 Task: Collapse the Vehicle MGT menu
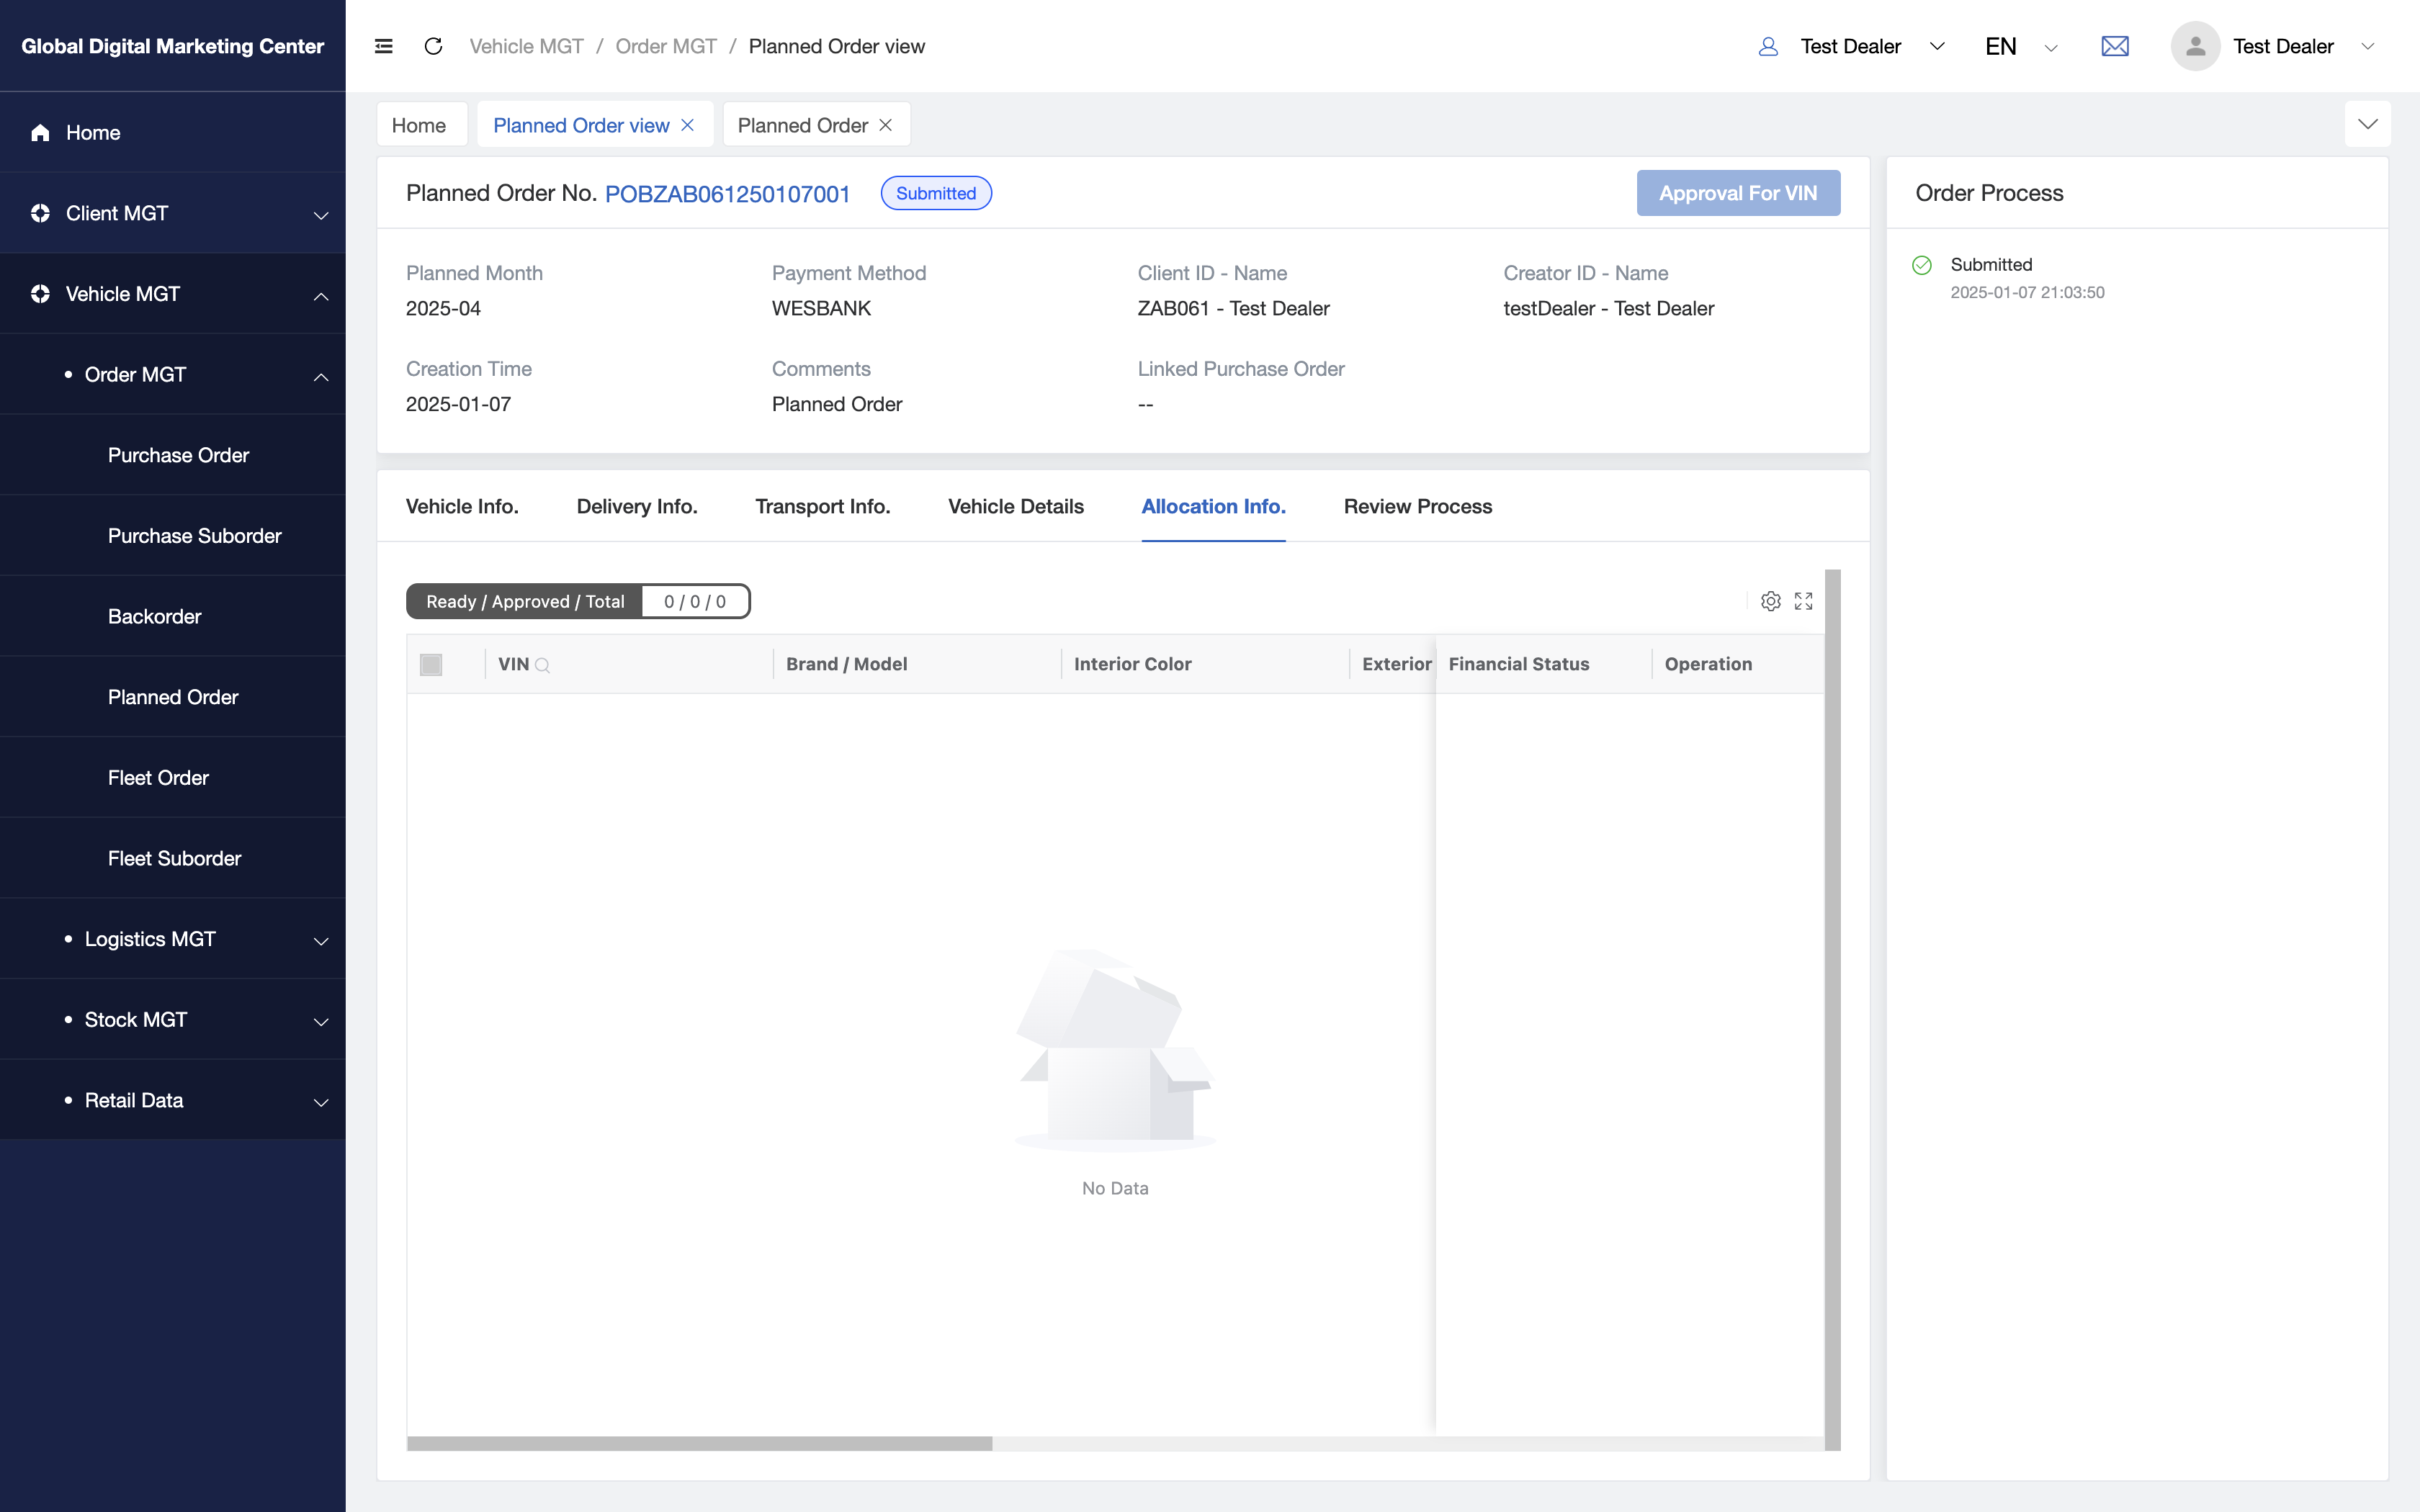tap(321, 296)
